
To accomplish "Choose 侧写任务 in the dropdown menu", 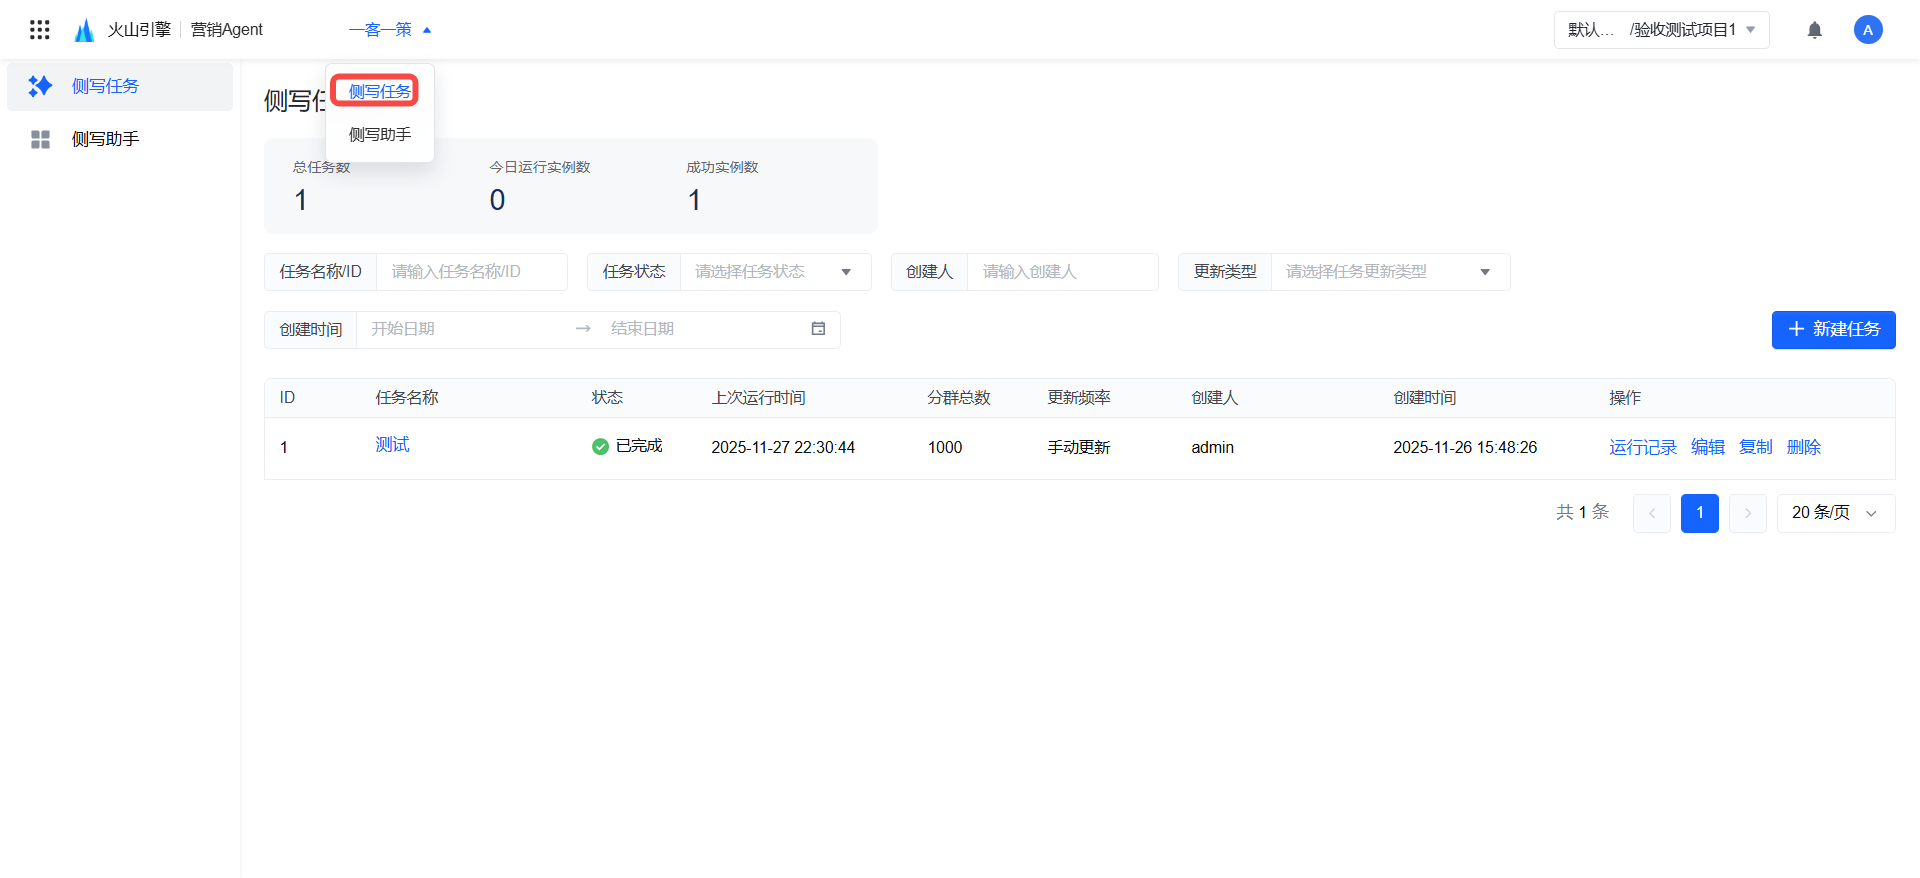I will [x=379, y=92].
